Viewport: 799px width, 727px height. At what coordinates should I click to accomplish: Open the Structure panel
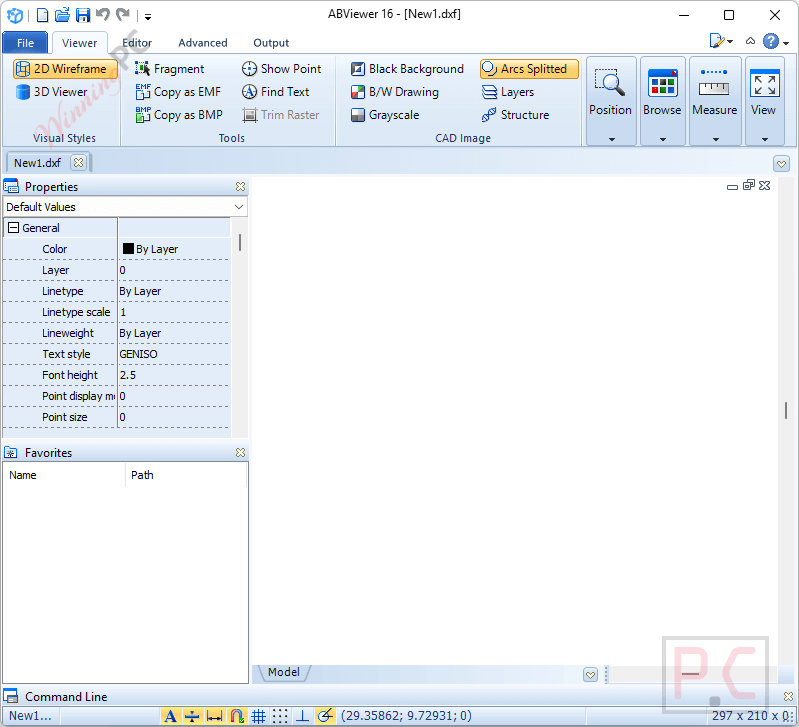[515, 115]
